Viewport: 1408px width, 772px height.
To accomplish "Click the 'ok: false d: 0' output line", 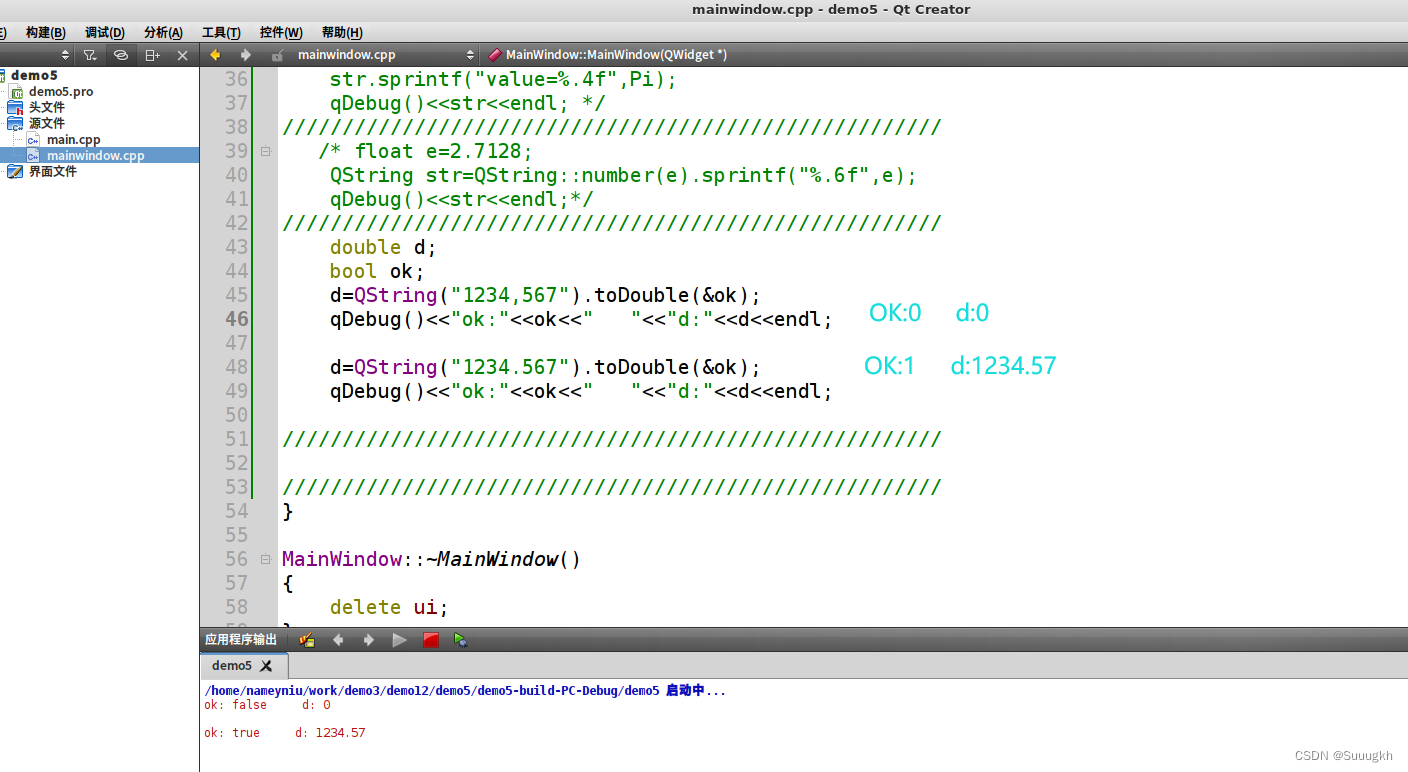I will [267, 705].
